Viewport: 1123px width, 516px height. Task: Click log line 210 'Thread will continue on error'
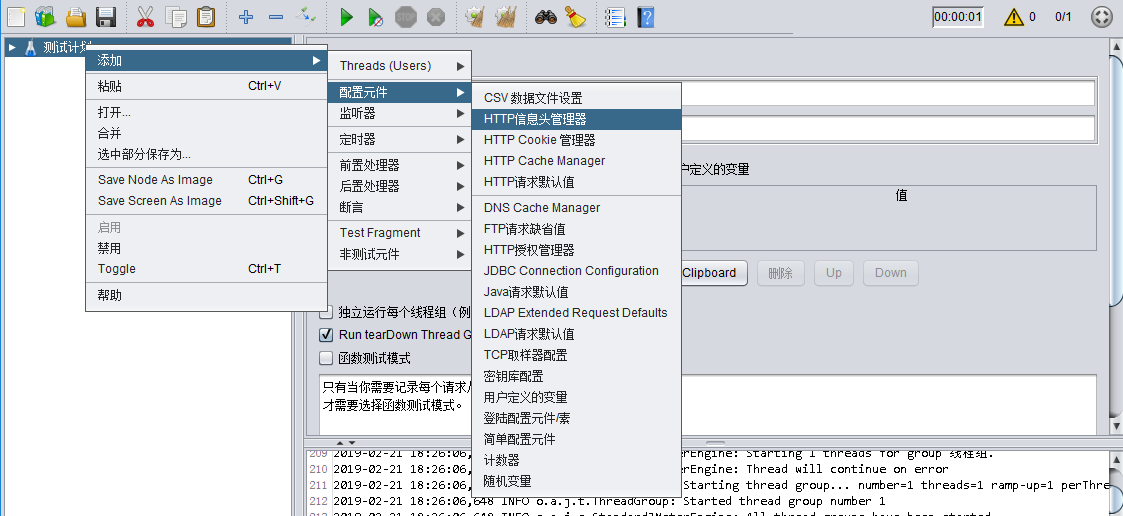coord(847,469)
